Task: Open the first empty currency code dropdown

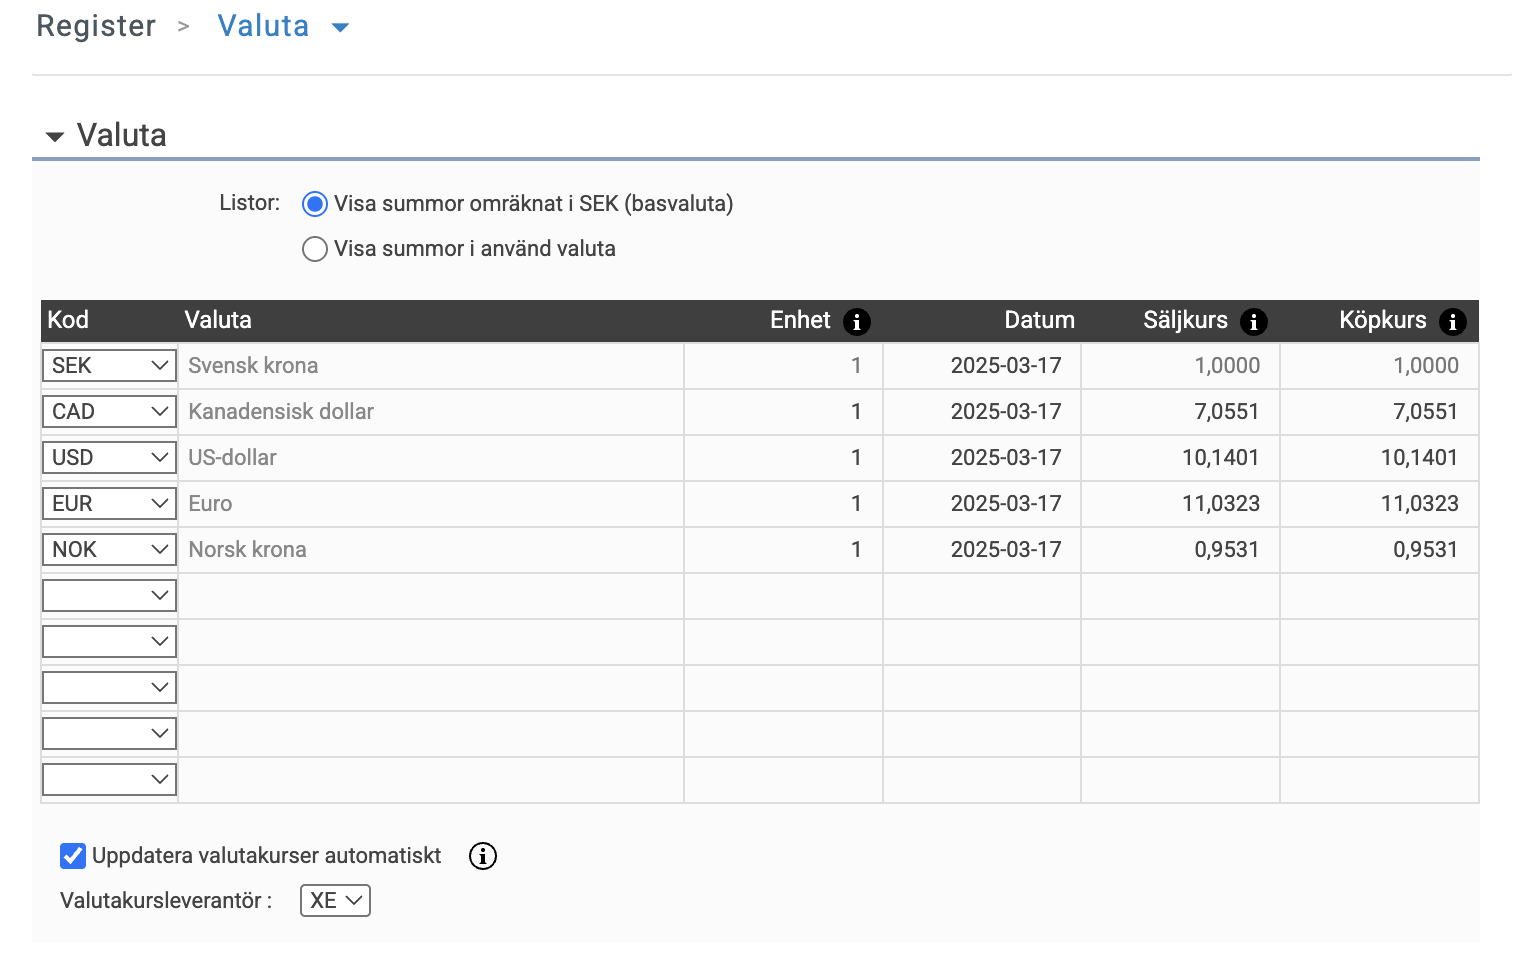Action: point(109,596)
